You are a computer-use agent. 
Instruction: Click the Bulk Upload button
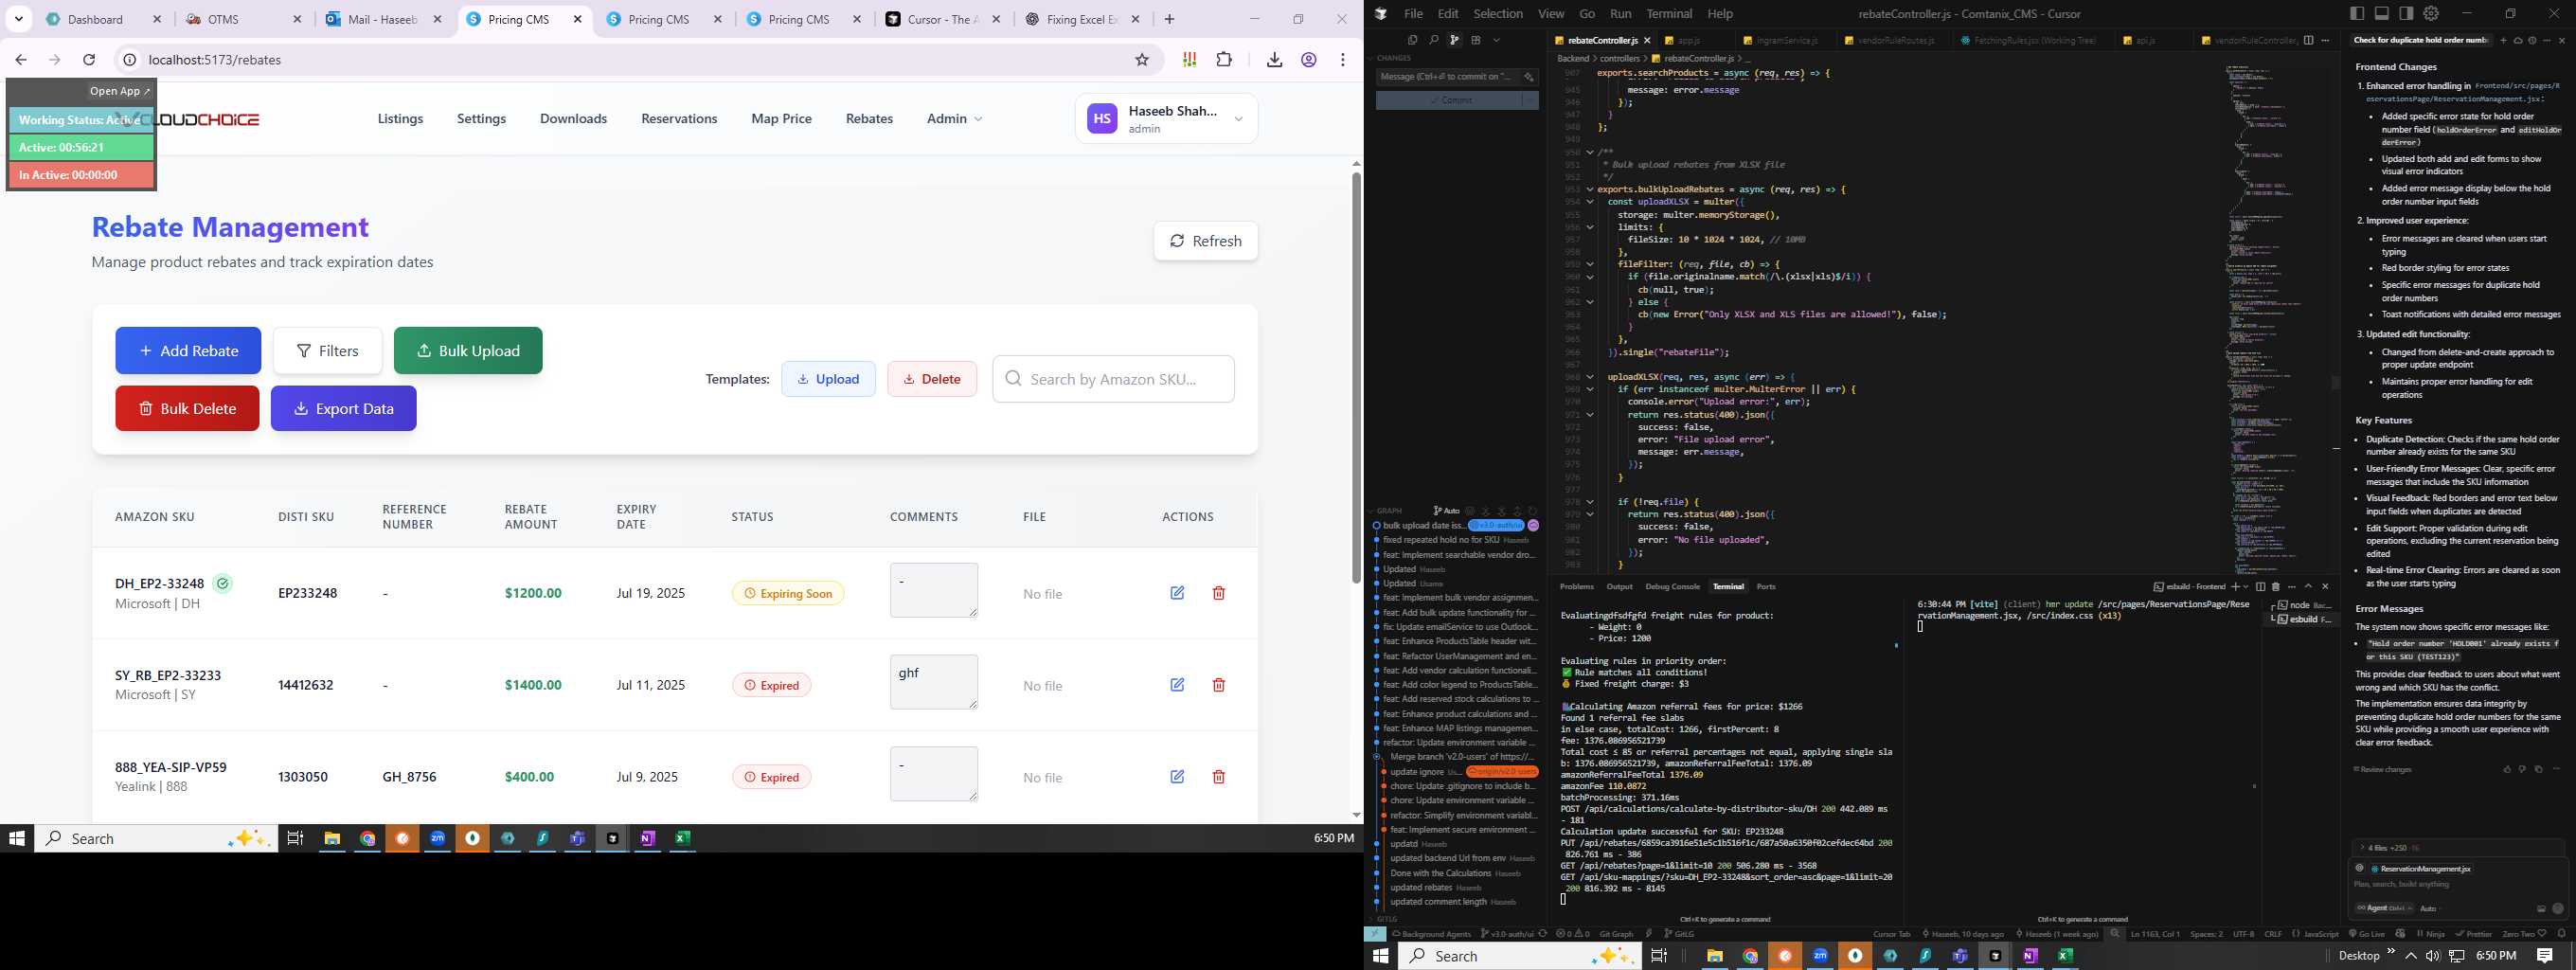[468, 351]
